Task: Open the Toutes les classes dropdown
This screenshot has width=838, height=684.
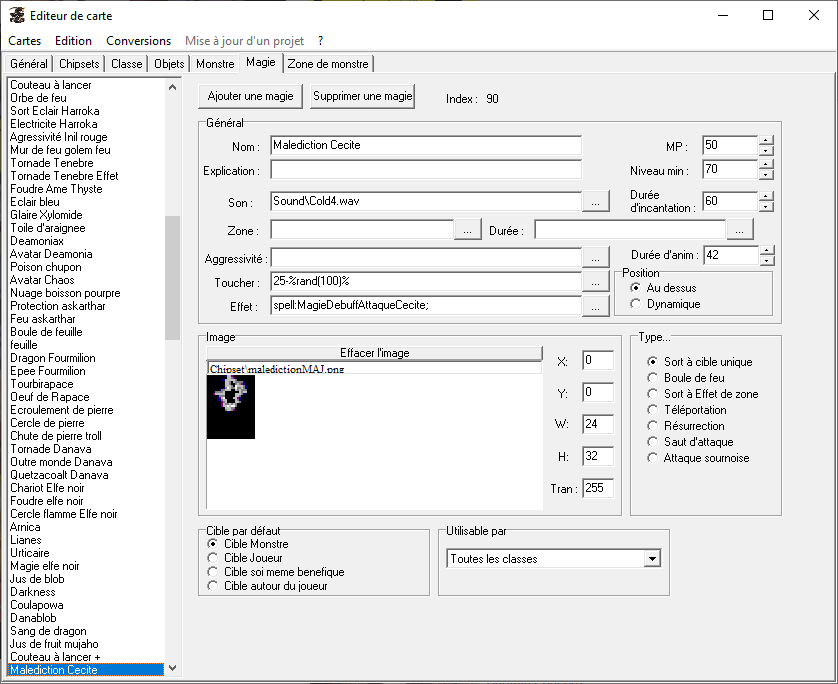Action: pos(652,559)
